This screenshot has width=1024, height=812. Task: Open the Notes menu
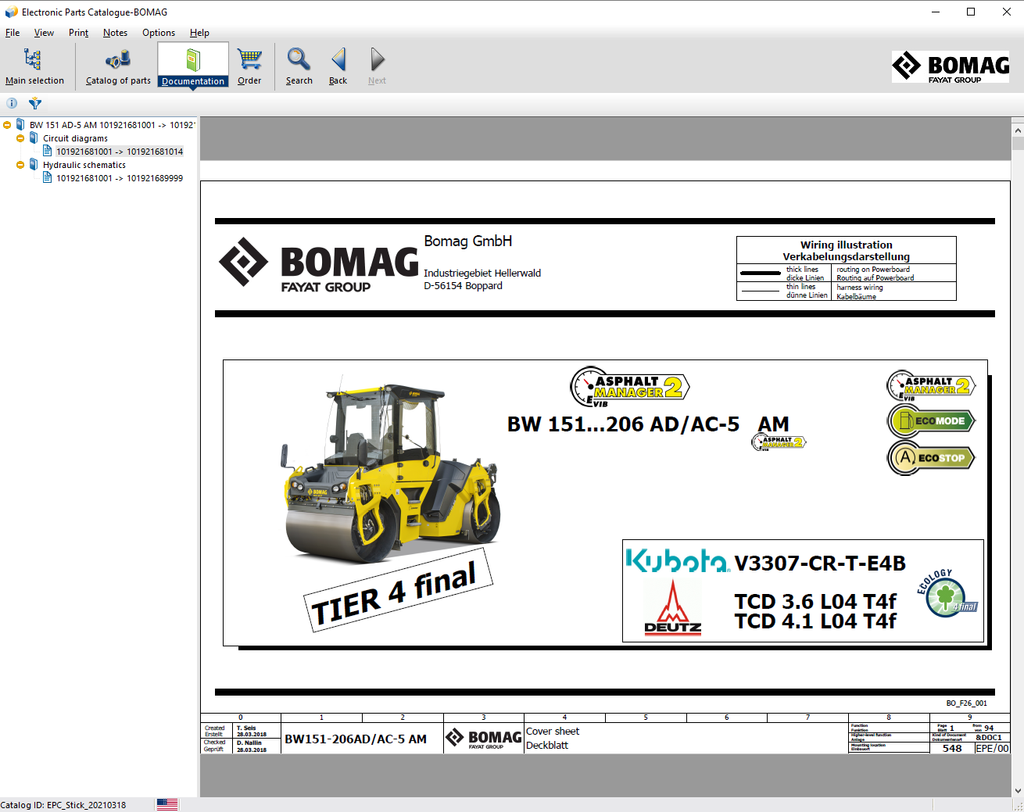[x=115, y=33]
